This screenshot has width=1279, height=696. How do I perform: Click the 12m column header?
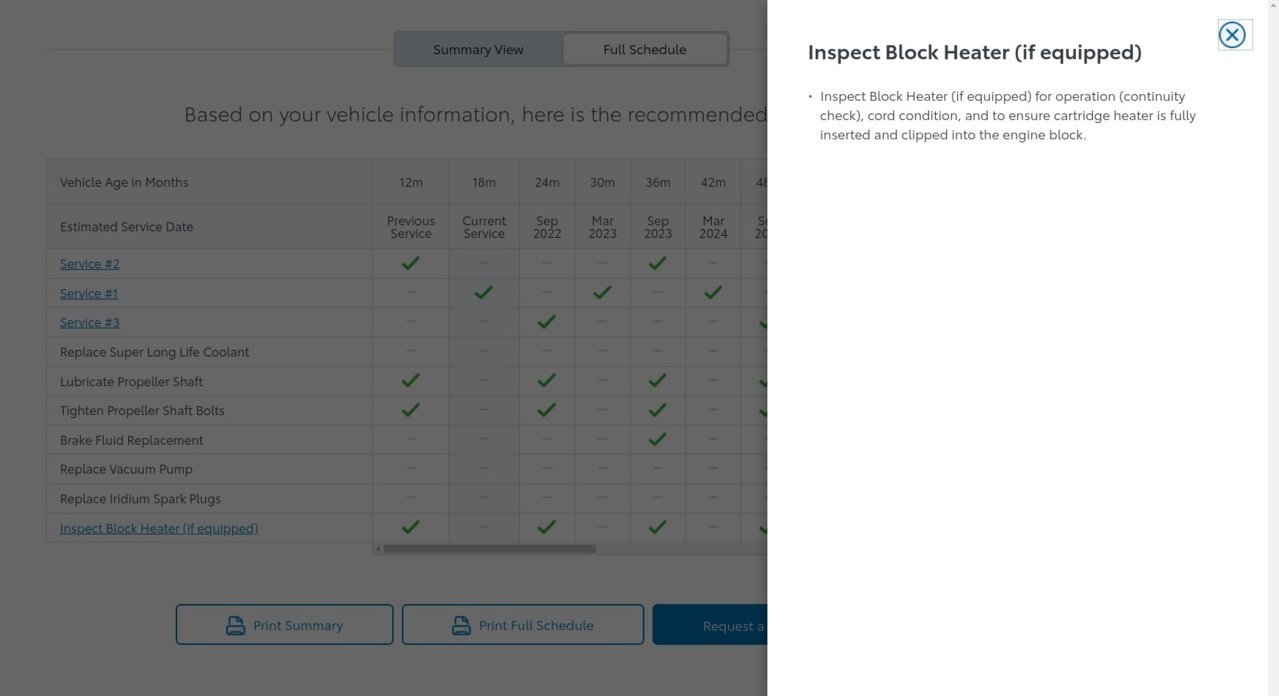point(410,182)
